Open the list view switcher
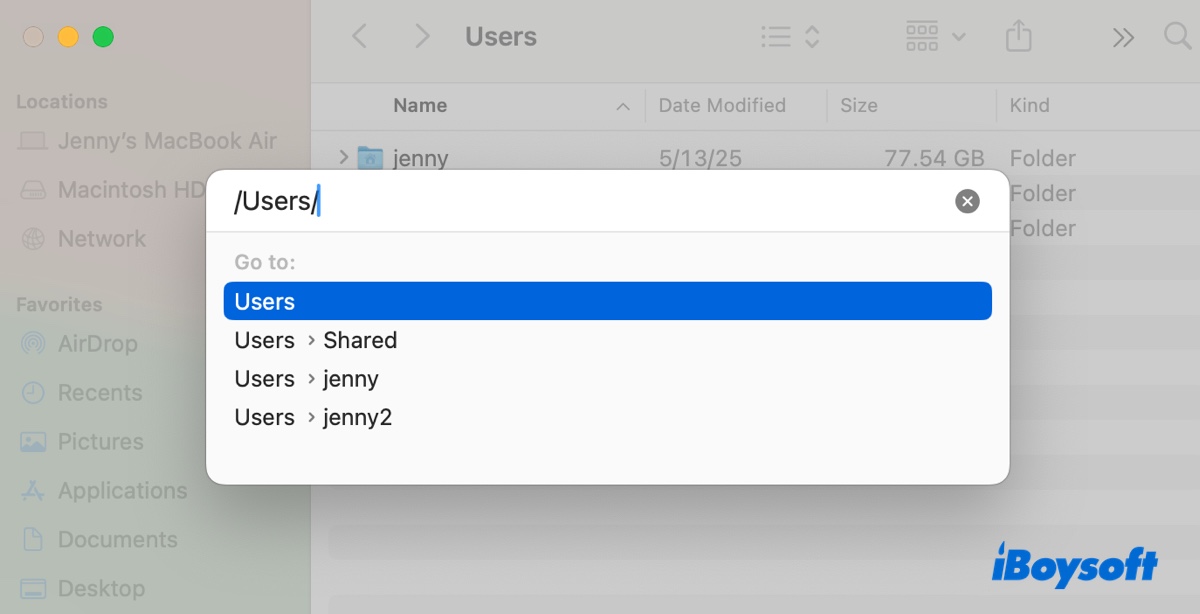The height and width of the screenshot is (614, 1200). (x=790, y=37)
